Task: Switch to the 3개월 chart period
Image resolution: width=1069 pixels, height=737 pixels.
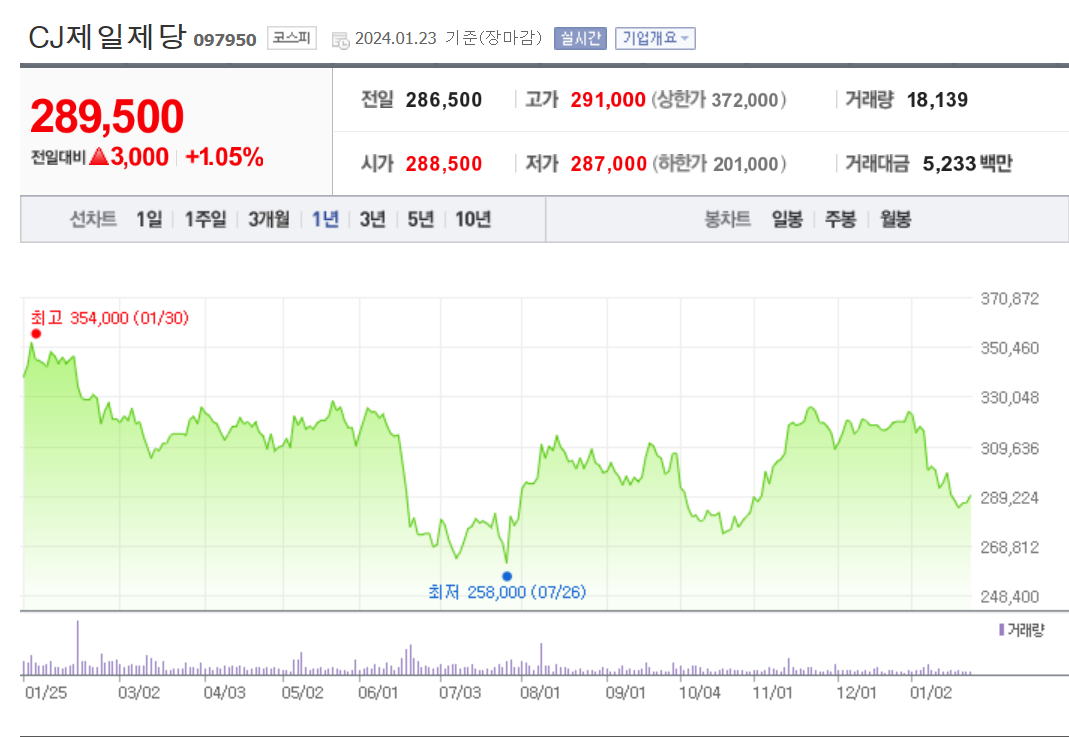Action: click(269, 220)
